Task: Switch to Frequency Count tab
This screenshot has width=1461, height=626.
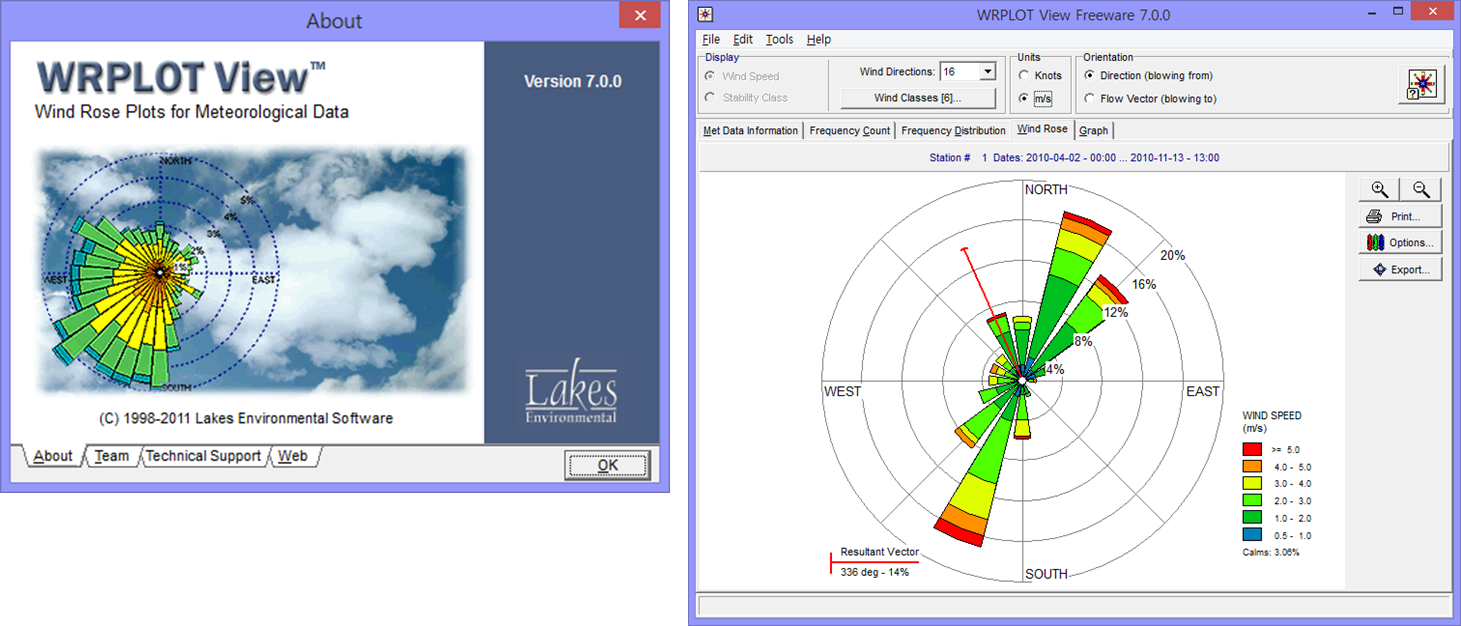Action: point(850,131)
